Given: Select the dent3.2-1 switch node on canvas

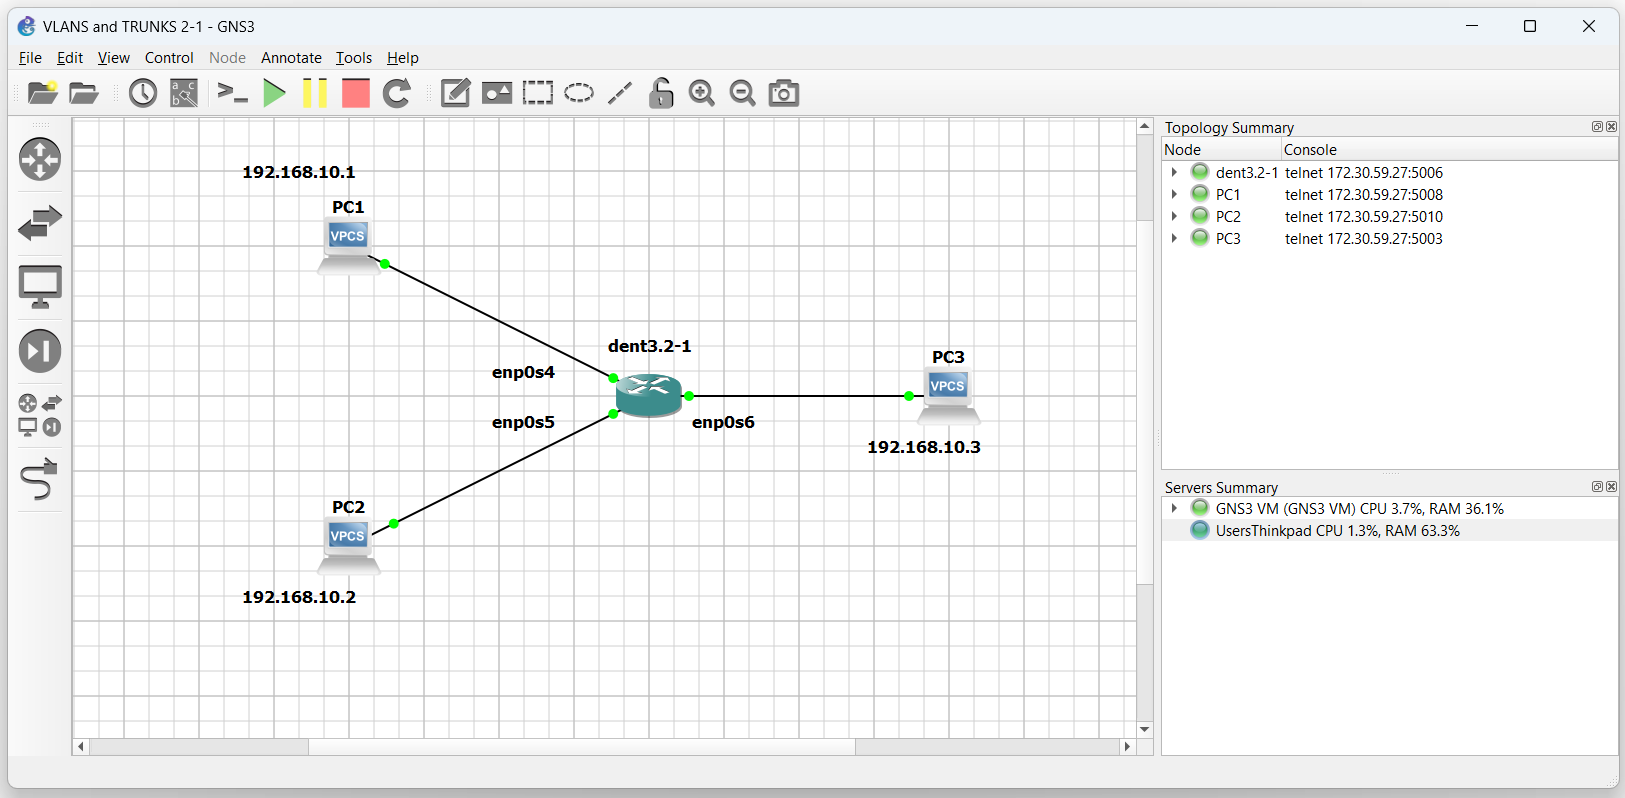Looking at the screenshot, I should [x=649, y=395].
